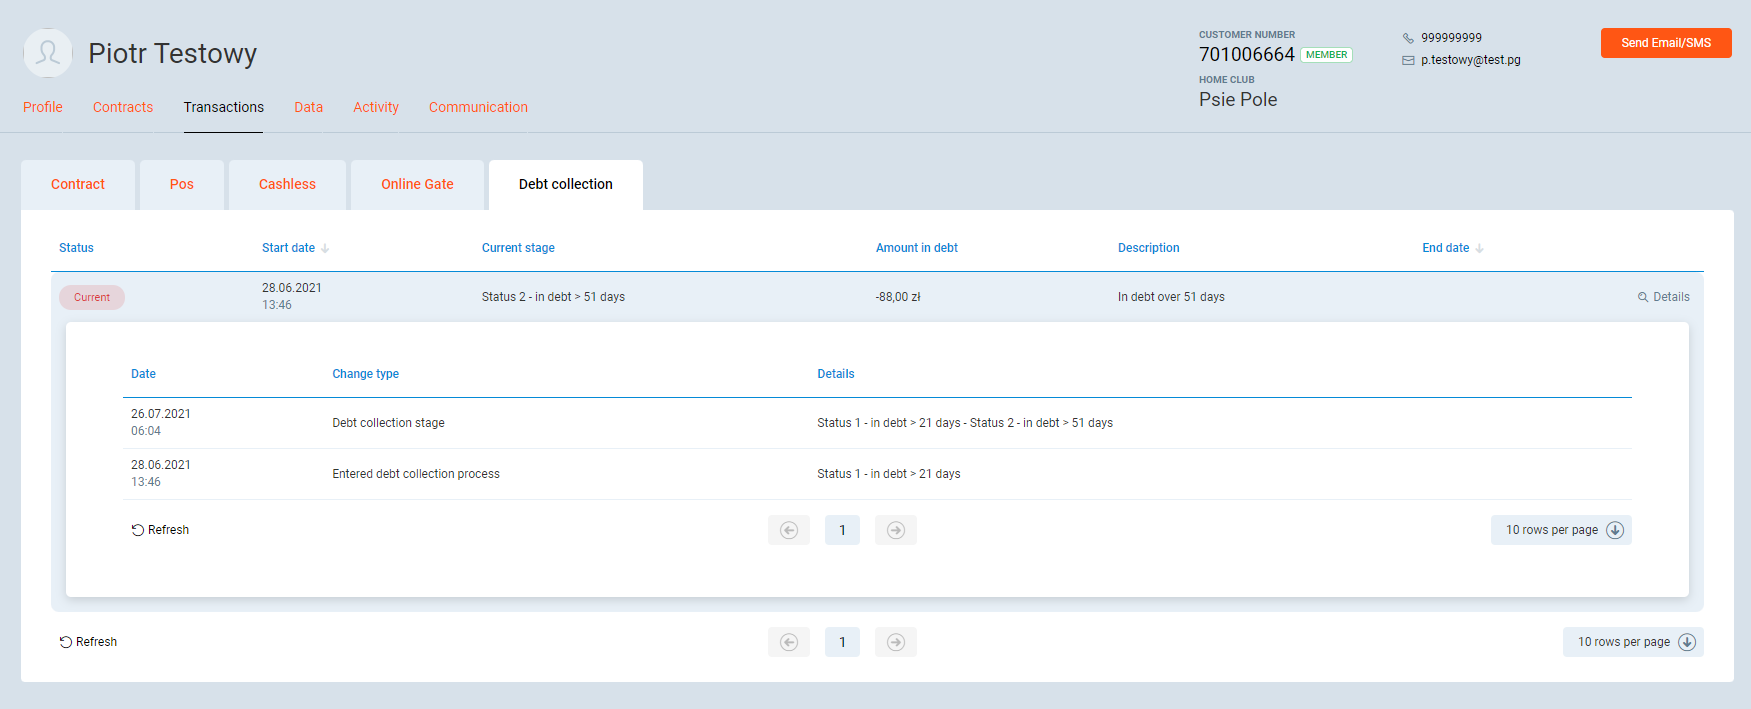Refresh the inner history table
Viewport: 1751px width, 709px height.
pos(160,530)
